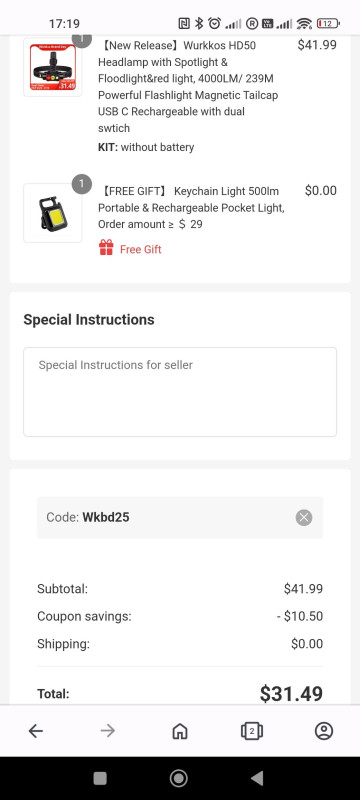The width and height of the screenshot is (360, 800).
Task: Tap the Android back triangle button
Action: click(x=257, y=778)
